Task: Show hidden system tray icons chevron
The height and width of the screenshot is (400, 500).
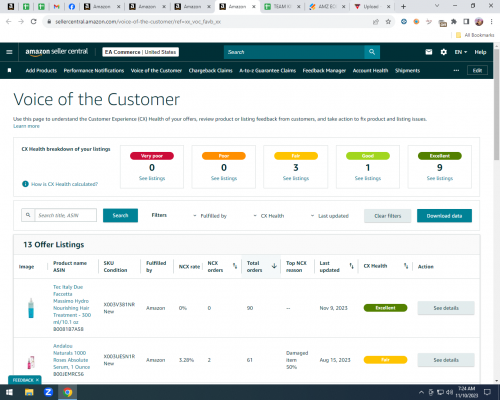Action: point(421,392)
